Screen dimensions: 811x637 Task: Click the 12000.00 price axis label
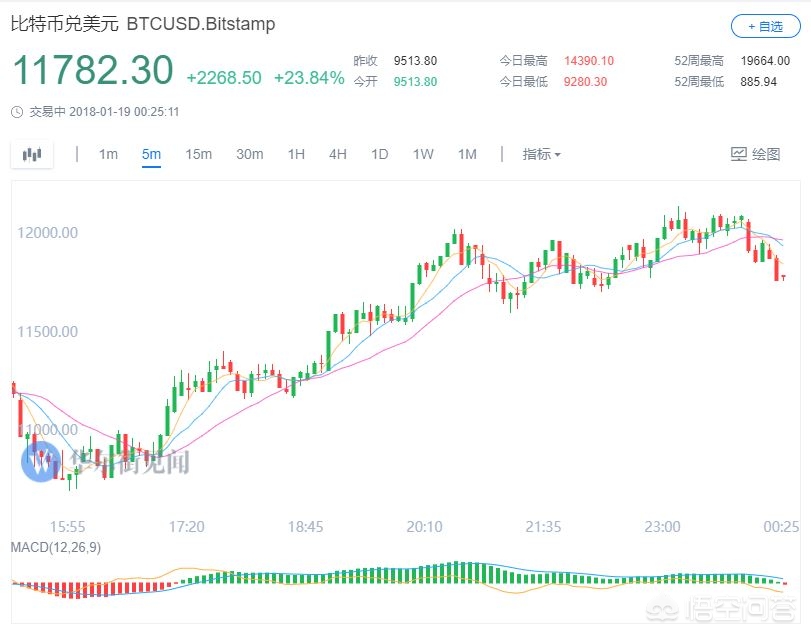click(47, 233)
